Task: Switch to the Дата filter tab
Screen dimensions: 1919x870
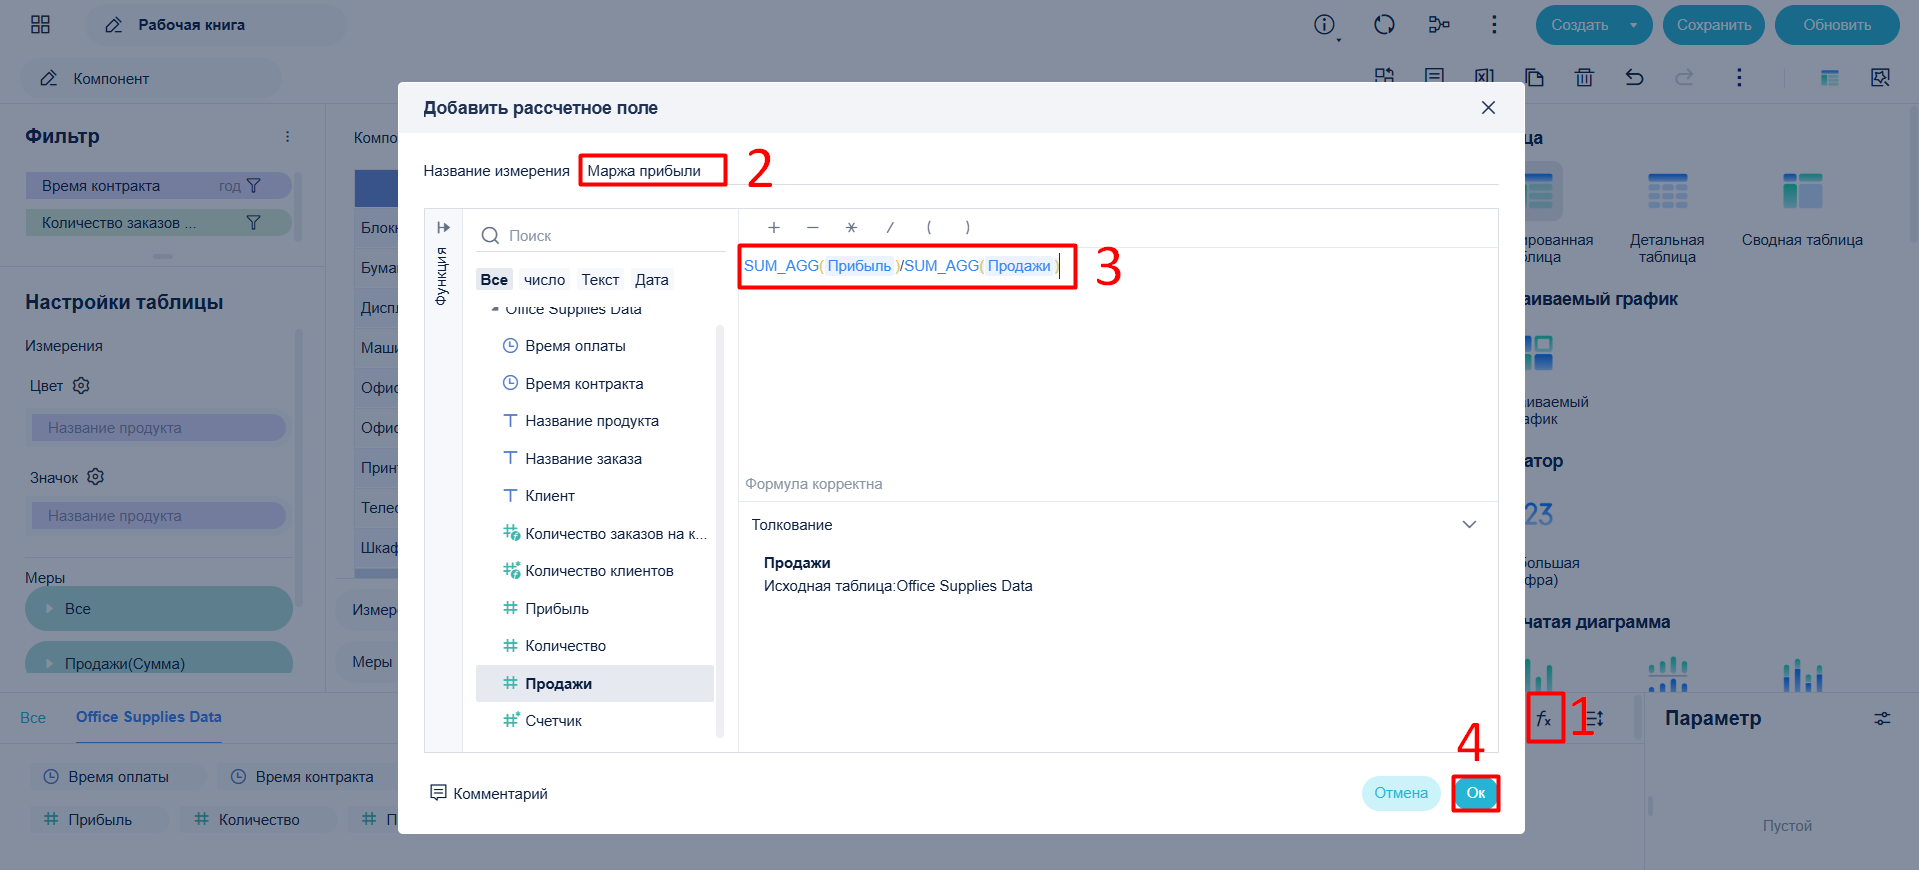Action: click(652, 280)
